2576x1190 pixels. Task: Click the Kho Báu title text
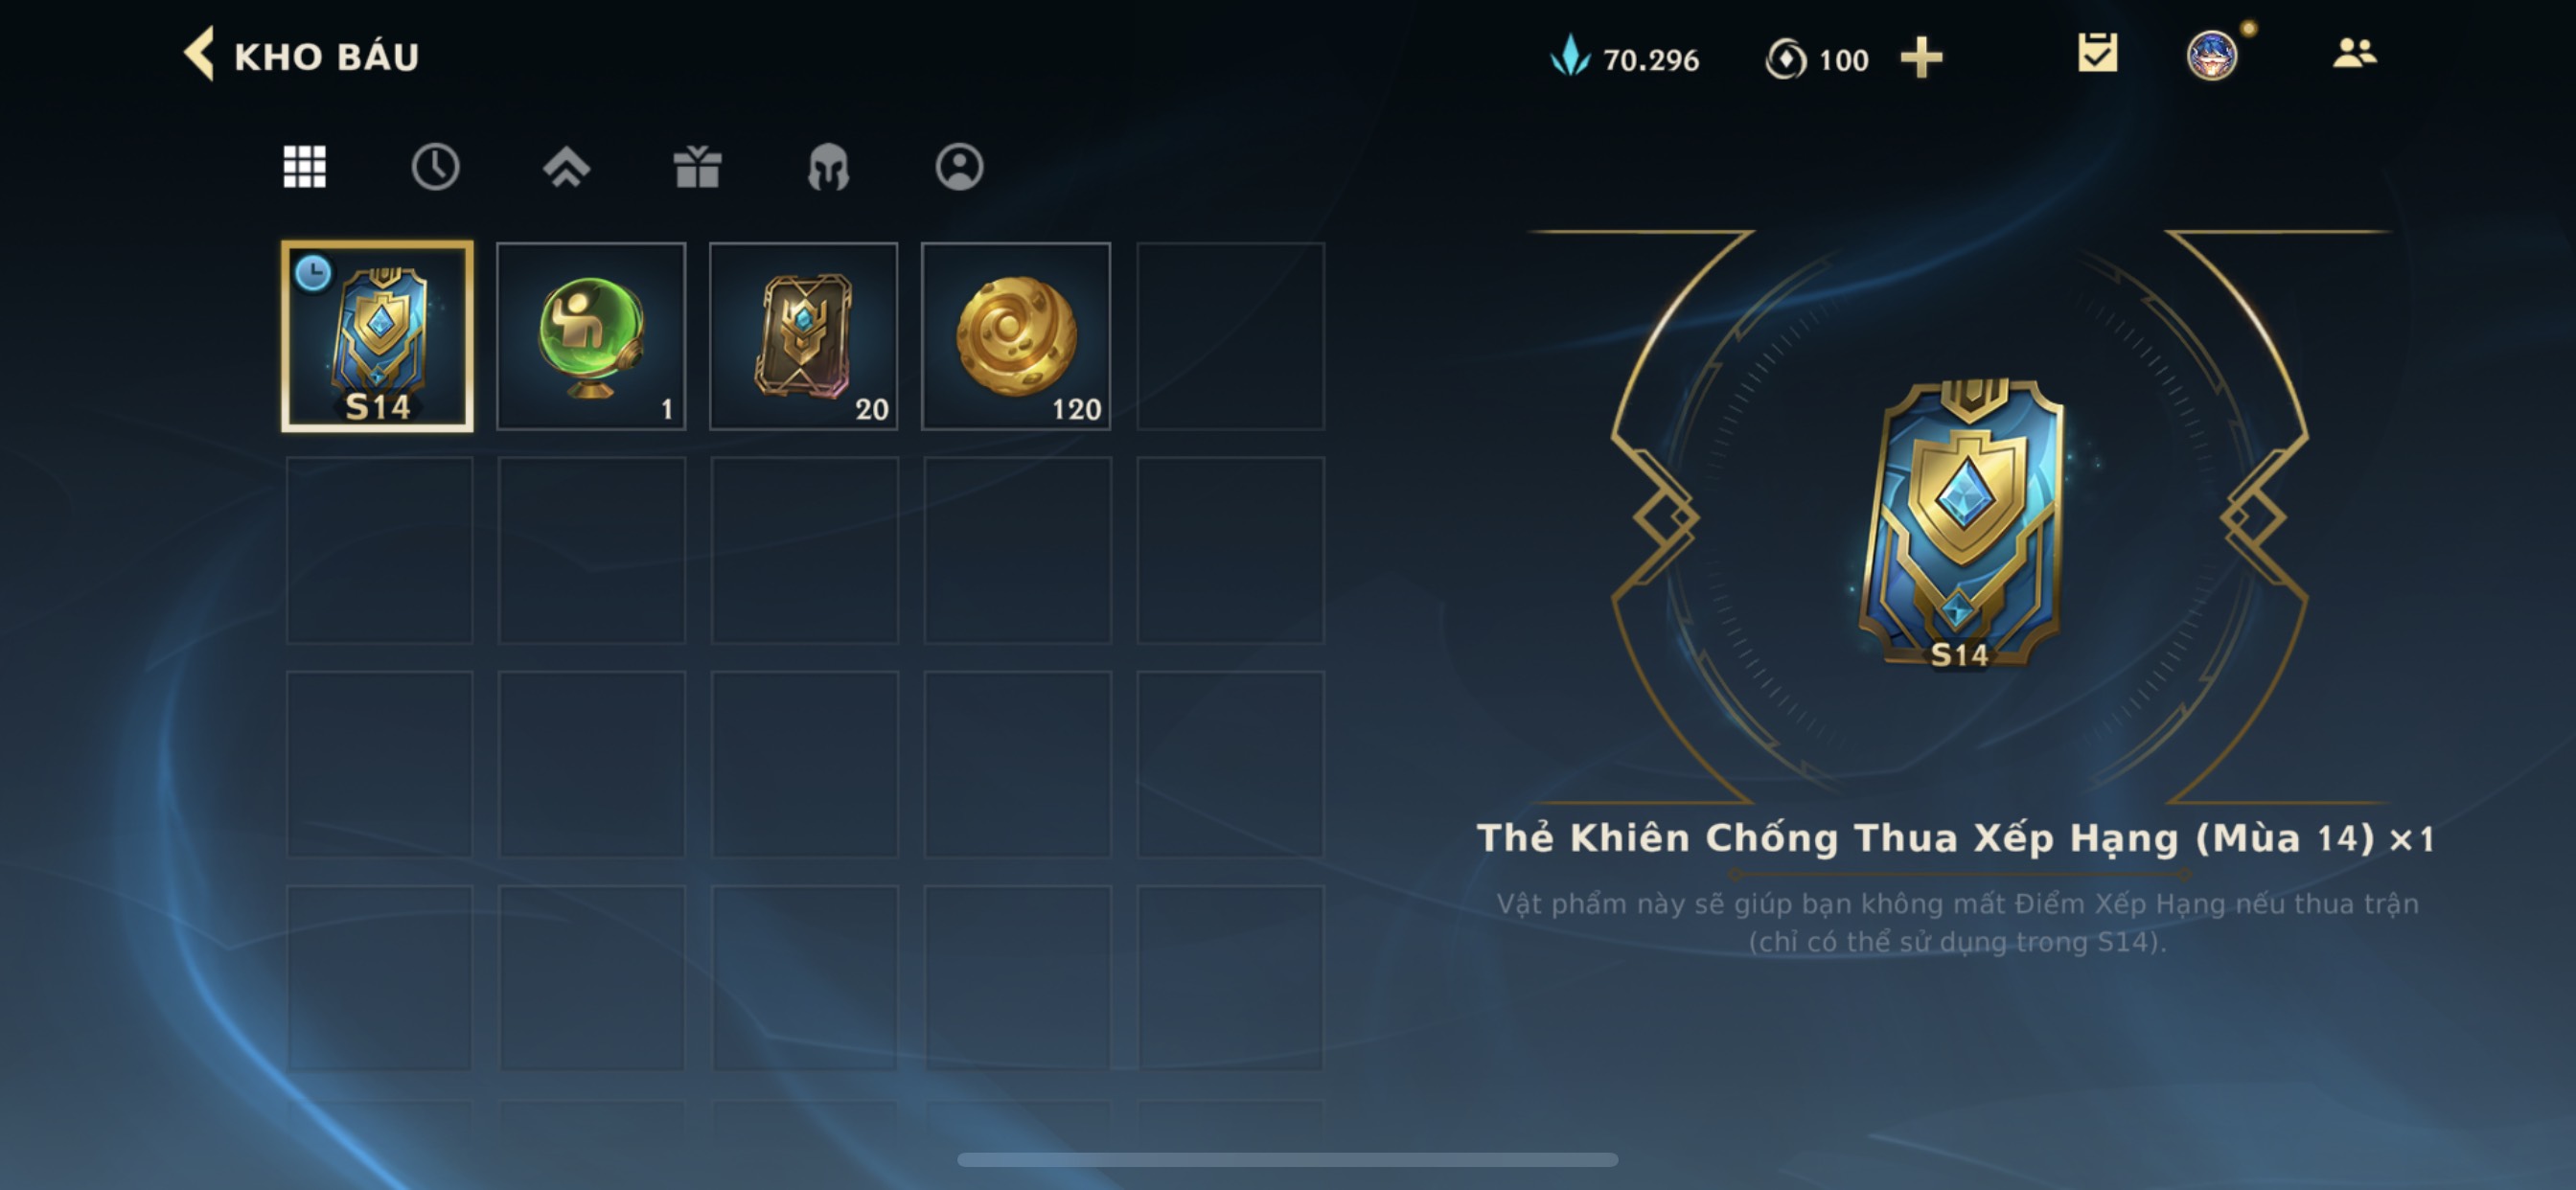click(x=326, y=57)
